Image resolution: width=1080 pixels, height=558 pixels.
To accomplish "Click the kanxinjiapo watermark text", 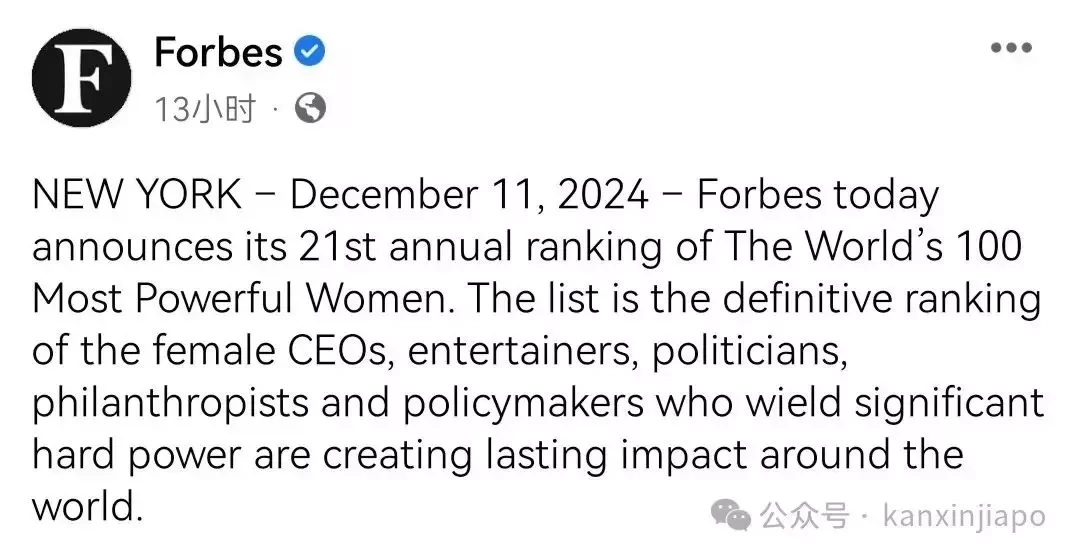I will pyautogui.click(x=964, y=516).
